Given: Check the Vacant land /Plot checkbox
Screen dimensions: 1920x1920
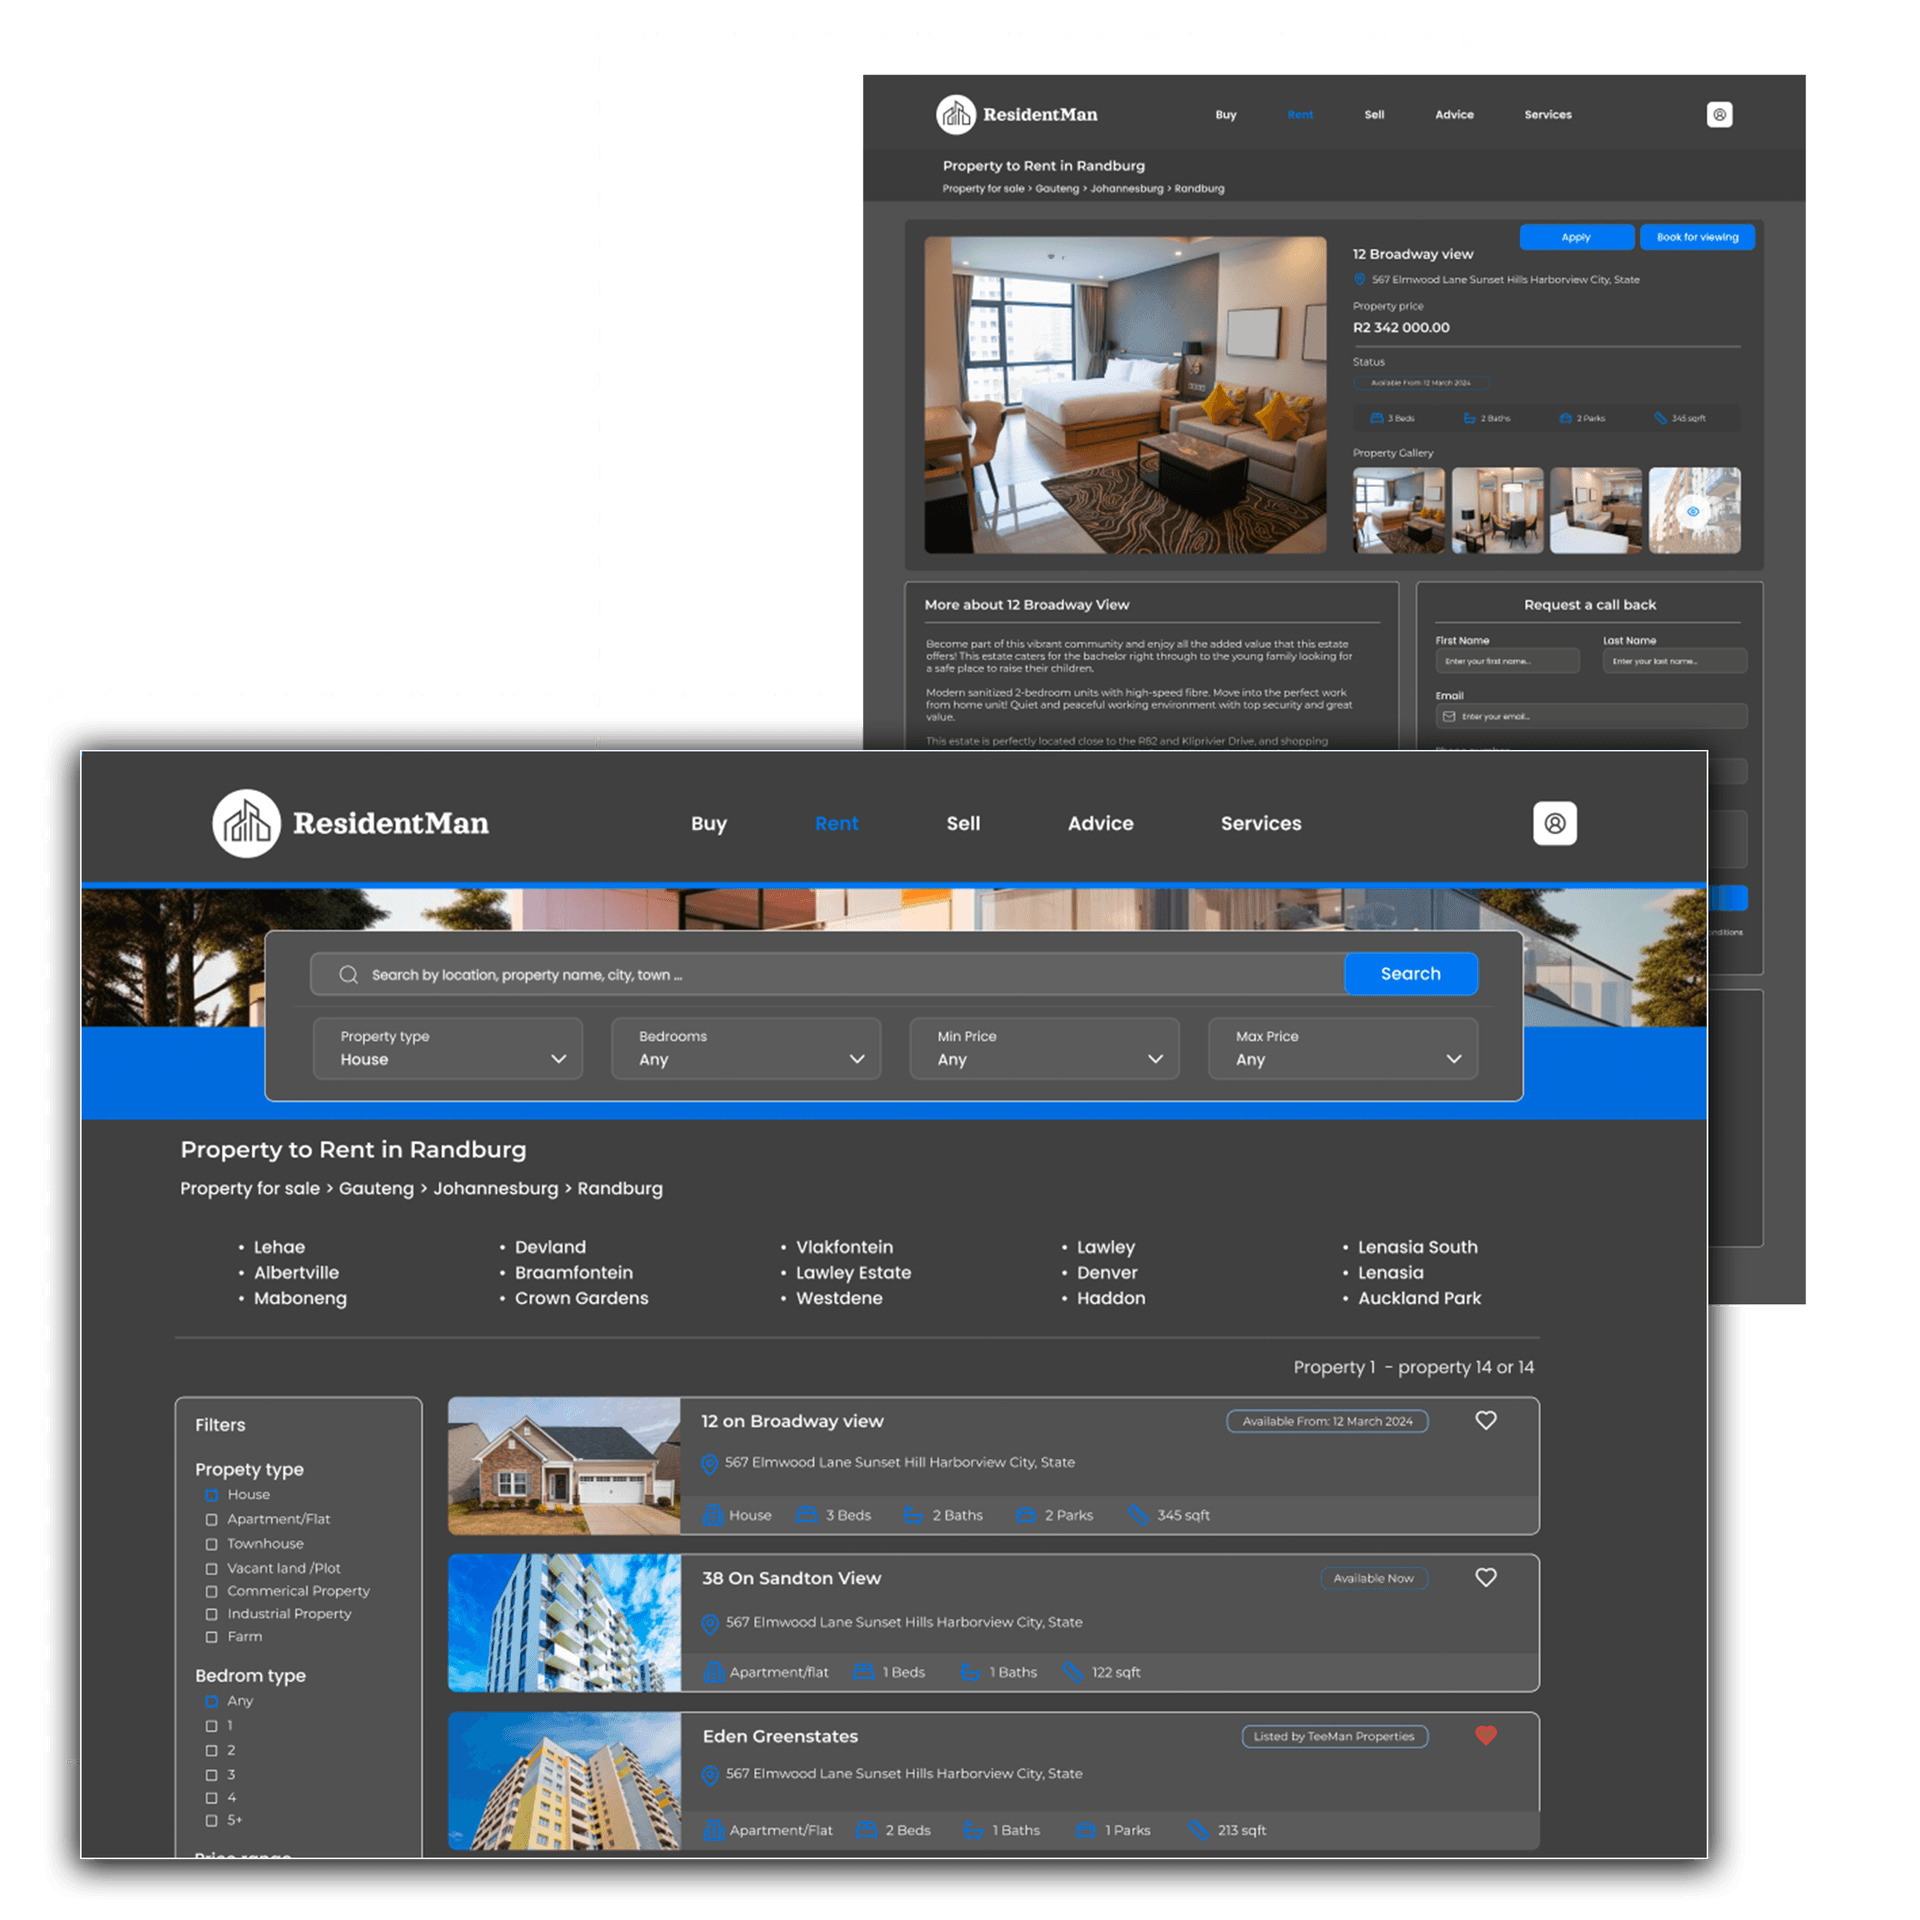Looking at the screenshot, I should point(211,1568).
